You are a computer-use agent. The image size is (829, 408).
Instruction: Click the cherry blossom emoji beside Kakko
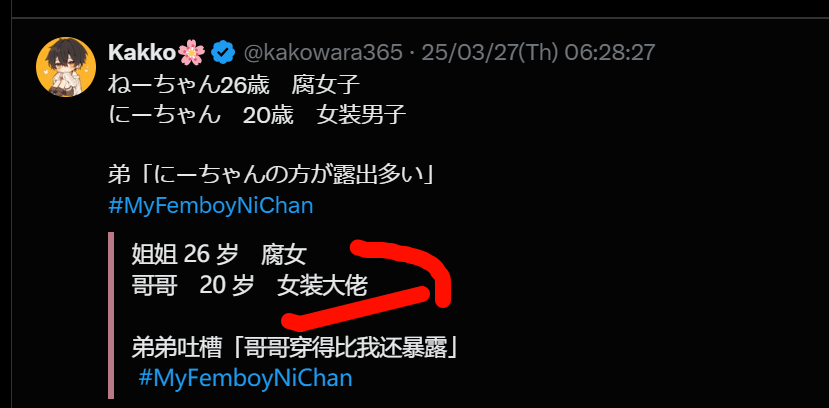(190, 52)
